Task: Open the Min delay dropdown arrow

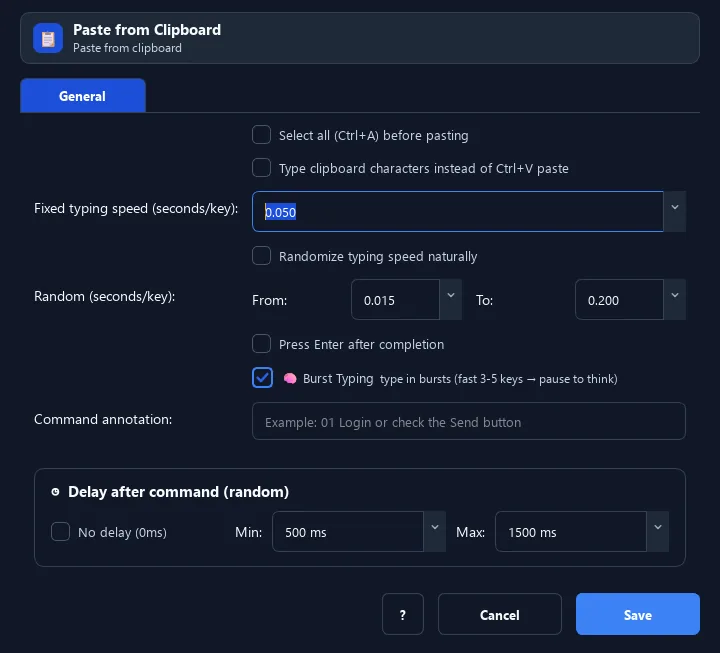Action: pyautogui.click(x=434, y=531)
